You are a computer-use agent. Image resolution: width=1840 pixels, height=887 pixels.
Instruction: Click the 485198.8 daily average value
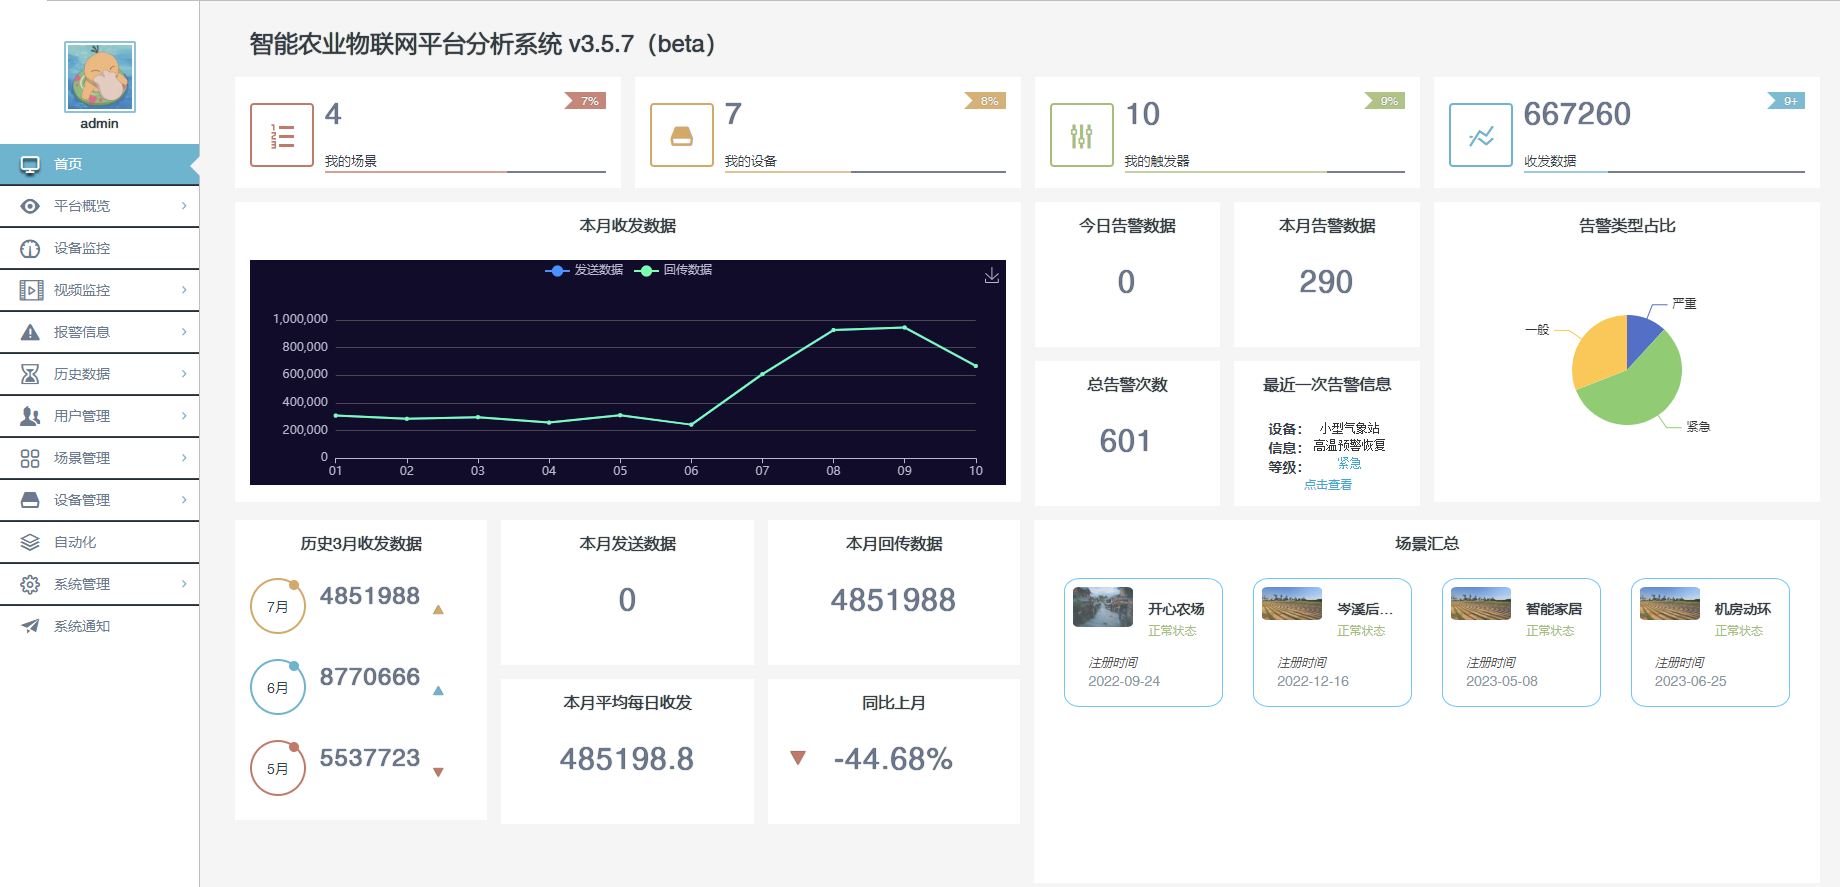tap(627, 759)
